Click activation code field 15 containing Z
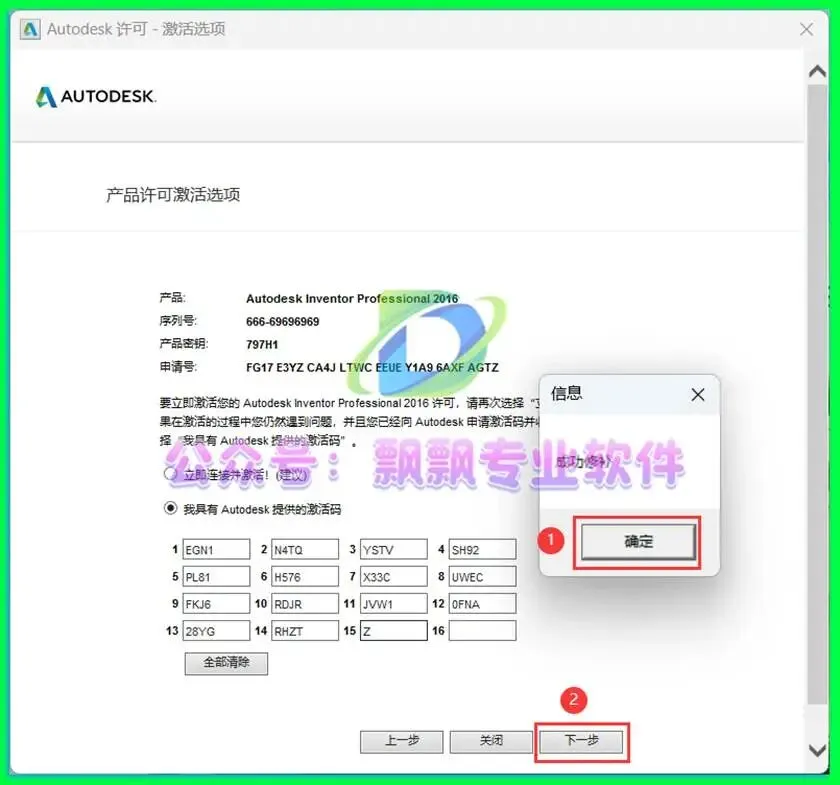 [x=394, y=631]
